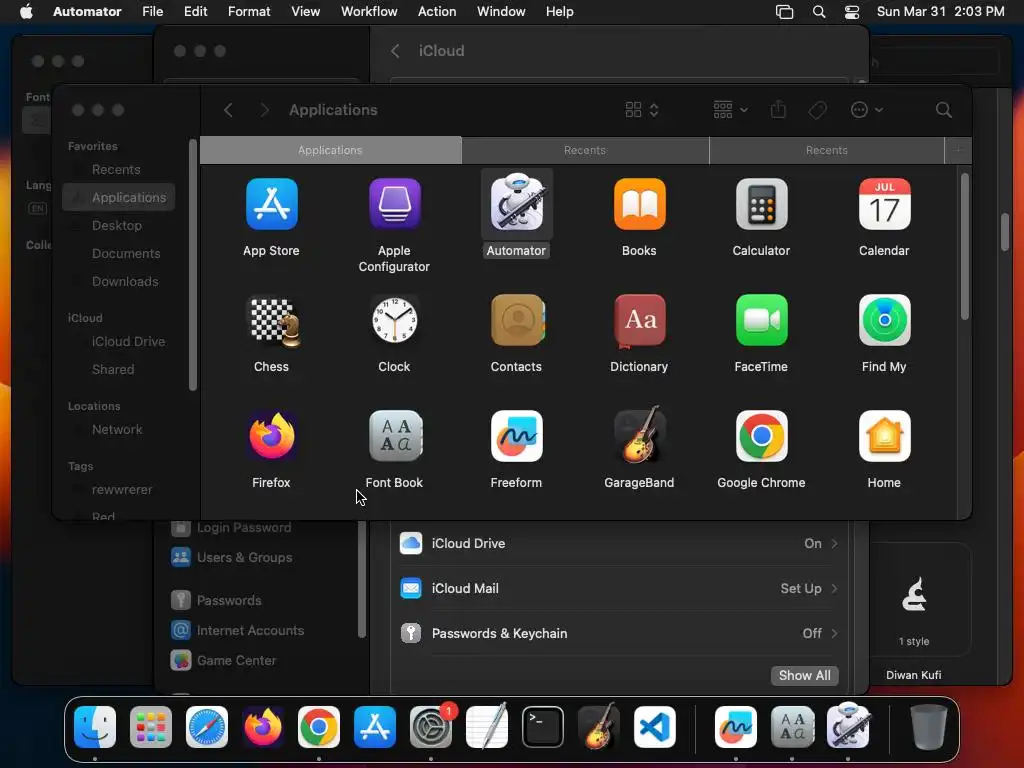Switch to the middle Recents tab
Viewport: 1024px width, 768px height.
tap(585, 150)
